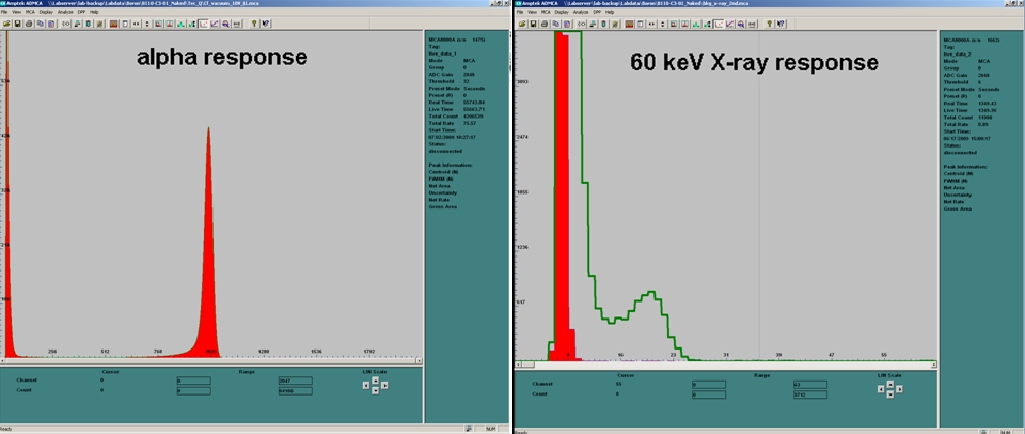Open the MCA menu in the left window
This screenshot has height=434, width=1025.
30,12
